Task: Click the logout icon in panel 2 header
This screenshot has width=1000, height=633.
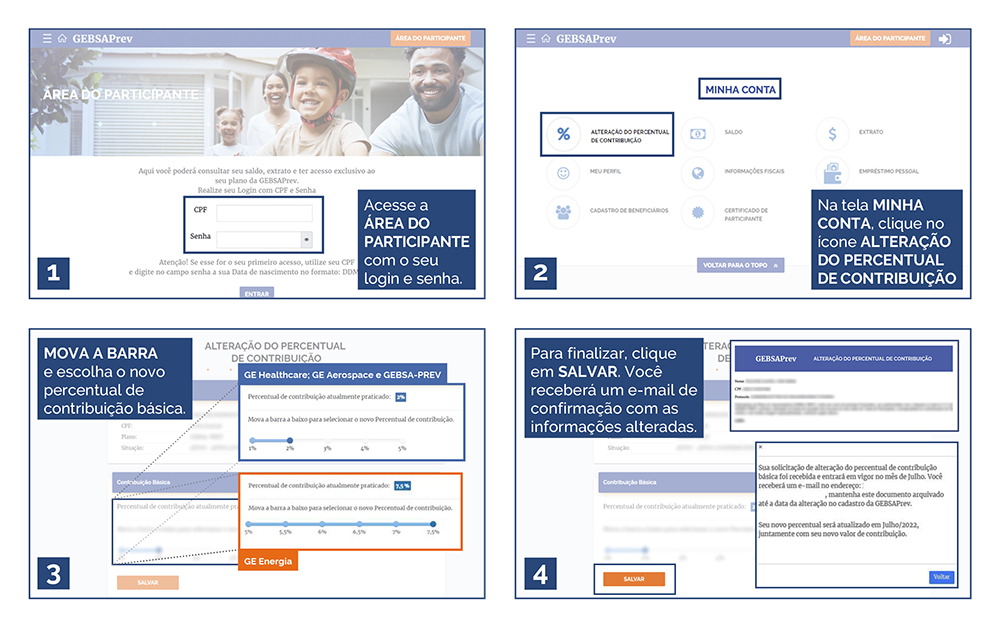Action: (x=945, y=39)
